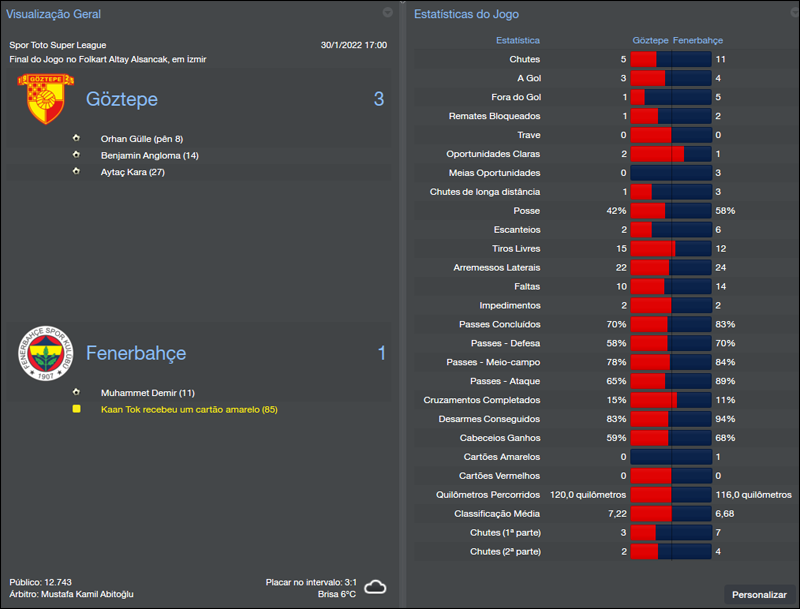Click the weather cloud icon near Brisa 6°C

click(x=373, y=587)
